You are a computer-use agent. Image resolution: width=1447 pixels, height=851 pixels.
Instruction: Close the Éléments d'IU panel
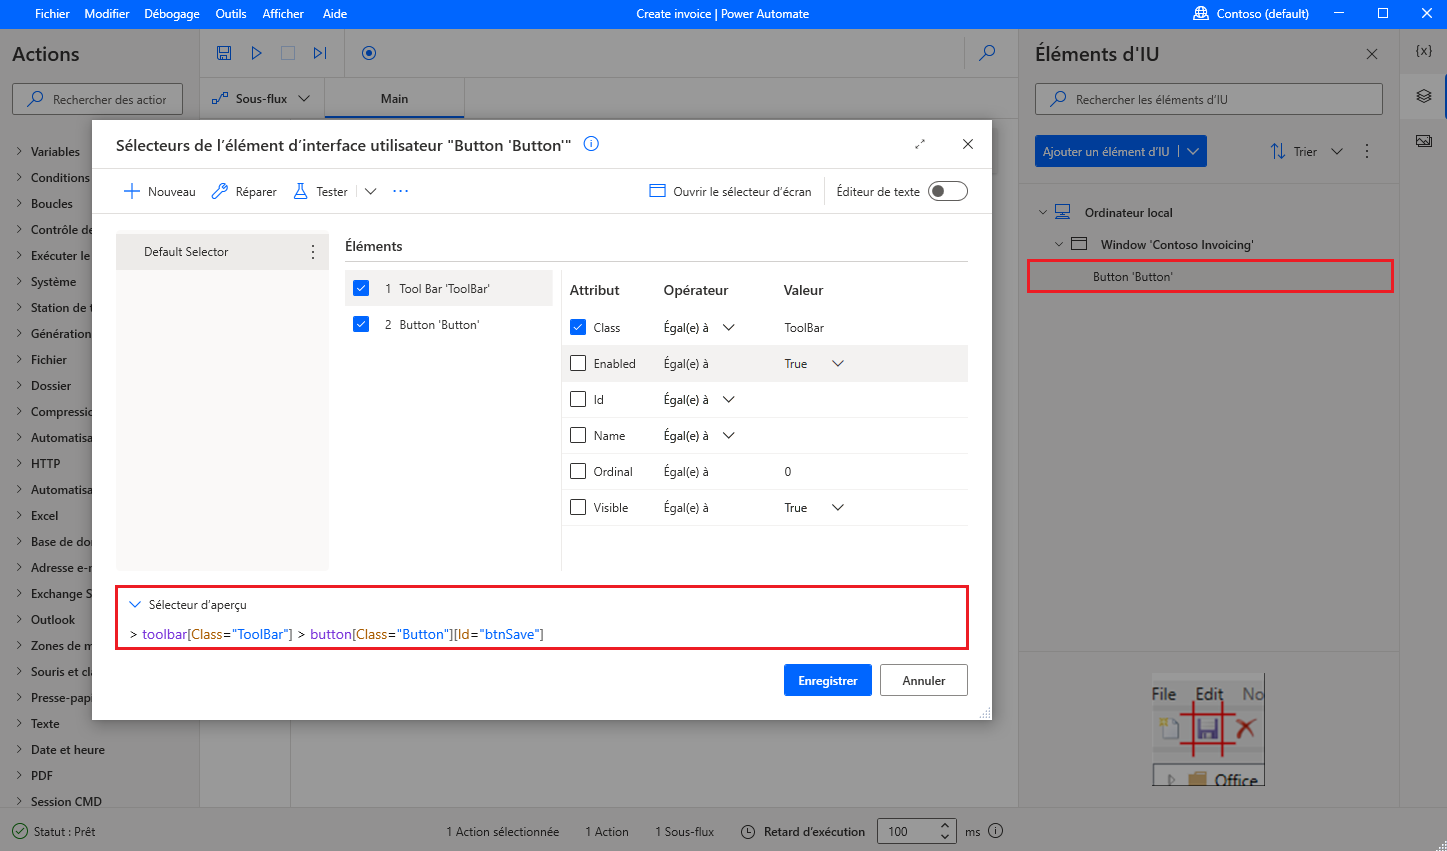[x=1372, y=54]
